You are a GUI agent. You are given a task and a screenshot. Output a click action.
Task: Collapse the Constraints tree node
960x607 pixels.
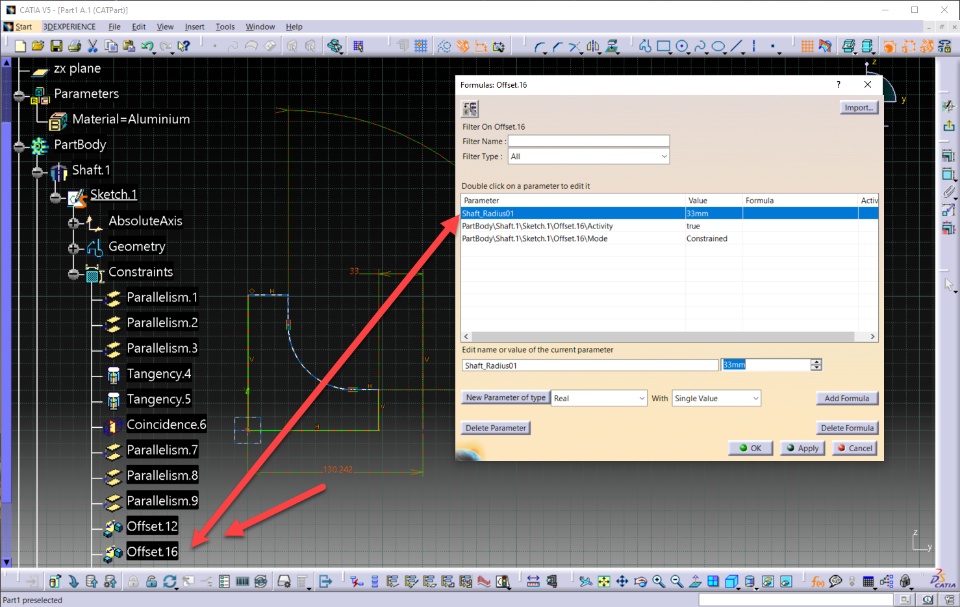pyautogui.click(x=74, y=274)
